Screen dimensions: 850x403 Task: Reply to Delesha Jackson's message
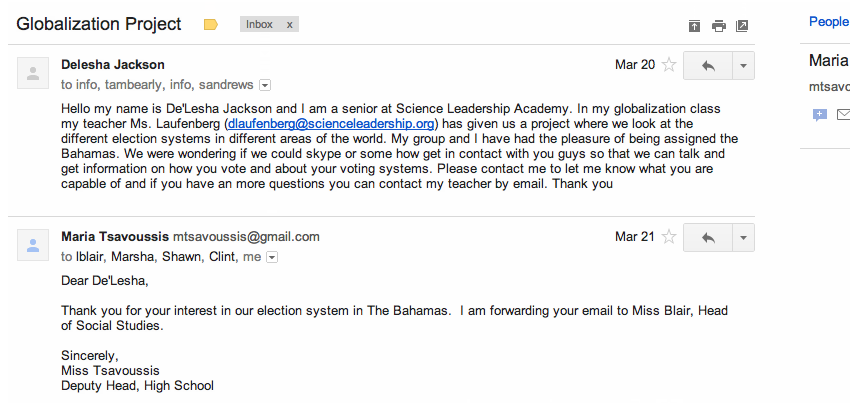(x=709, y=65)
